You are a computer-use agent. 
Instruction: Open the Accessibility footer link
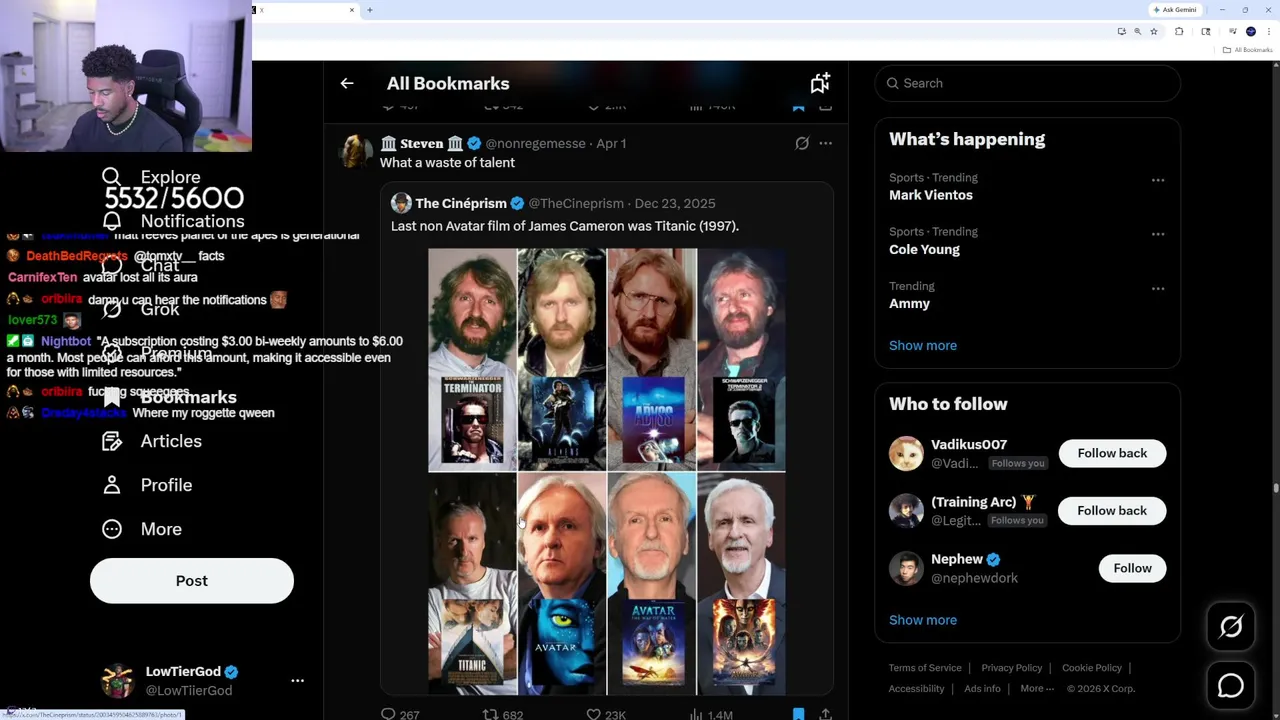click(916, 688)
